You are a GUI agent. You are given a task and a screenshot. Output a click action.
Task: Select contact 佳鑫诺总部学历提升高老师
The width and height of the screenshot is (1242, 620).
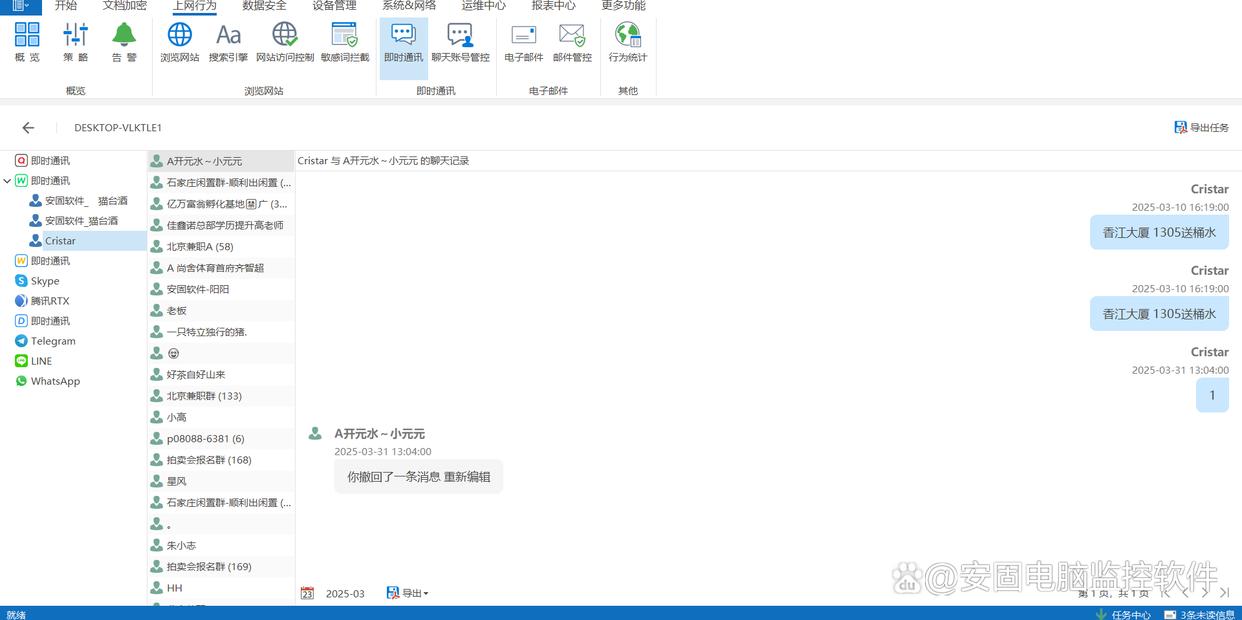(x=221, y=225)
